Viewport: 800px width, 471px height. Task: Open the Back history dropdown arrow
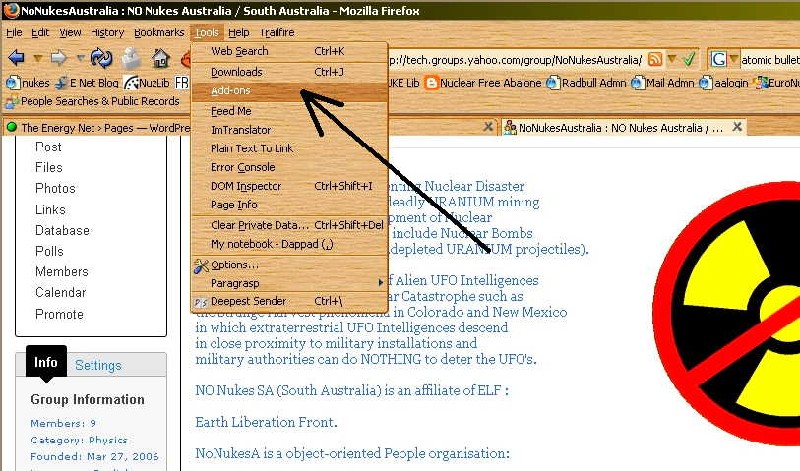point(38,58)
